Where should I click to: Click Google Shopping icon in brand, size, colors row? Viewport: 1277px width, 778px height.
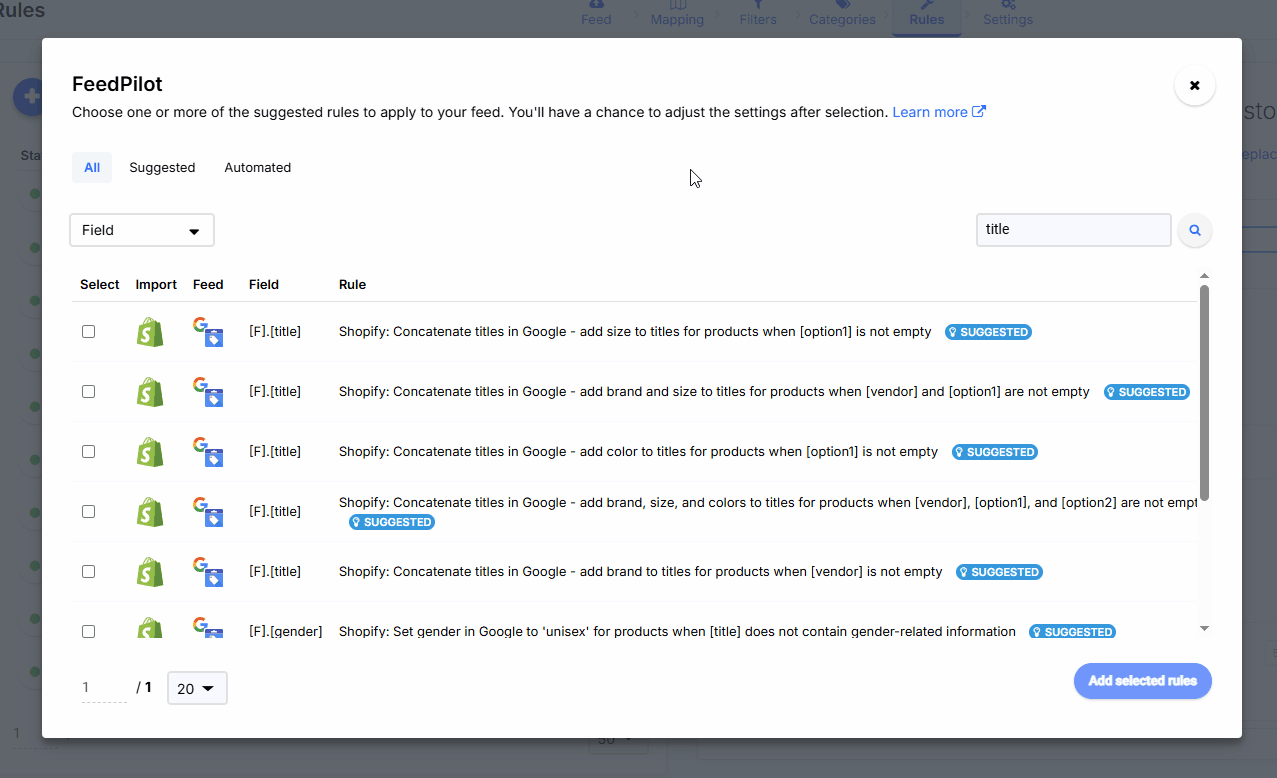pyautogui.click(x=208, y=512)
